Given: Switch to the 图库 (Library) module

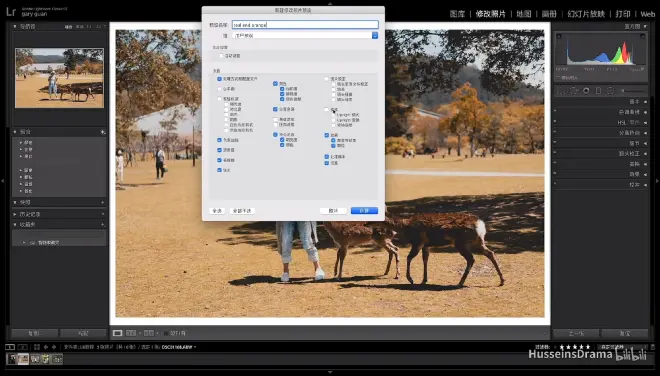Looking at the screenshot, I should coord(457,14).
